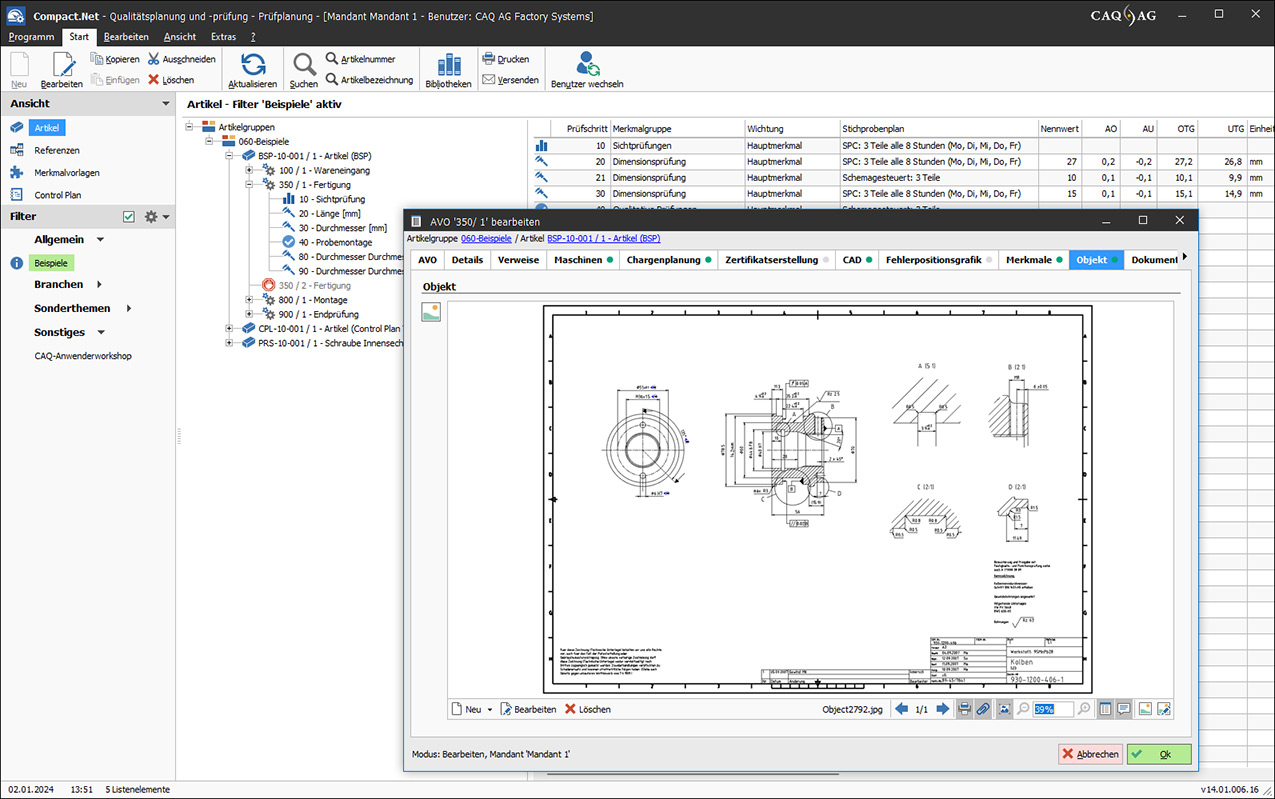Click the object image icon beside the drawing
The height and width of the screenshot is (799, 1275).
pyautogui.click(x=432, y=313)
